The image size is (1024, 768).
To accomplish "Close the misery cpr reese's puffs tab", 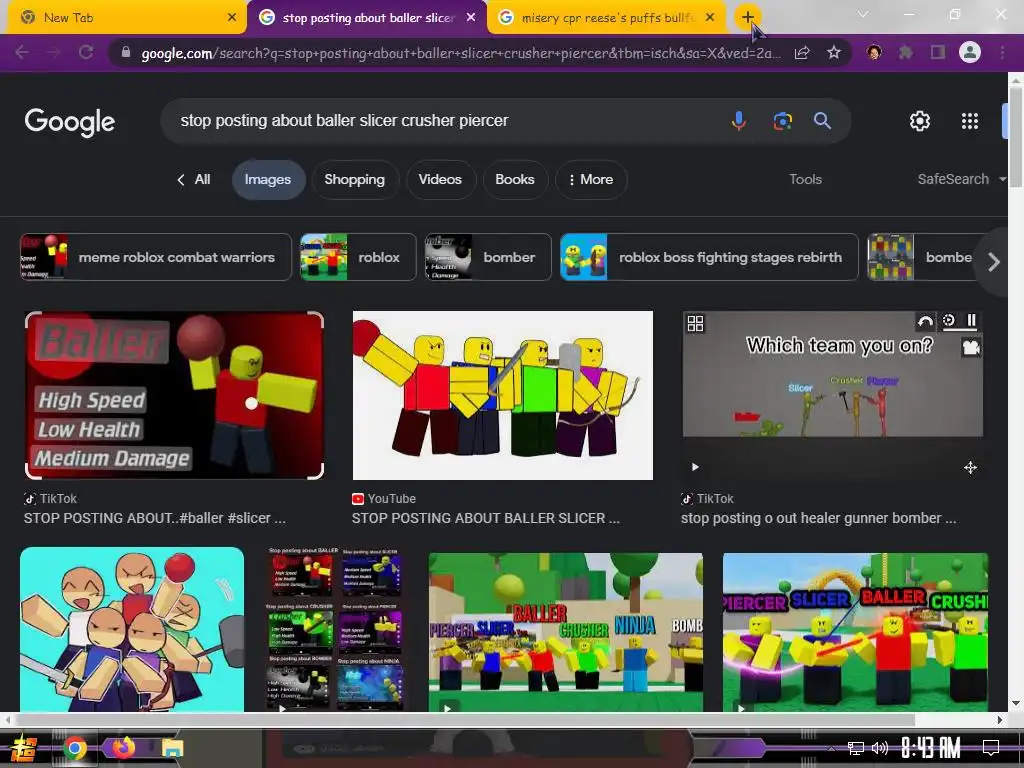I will [711, 18].
